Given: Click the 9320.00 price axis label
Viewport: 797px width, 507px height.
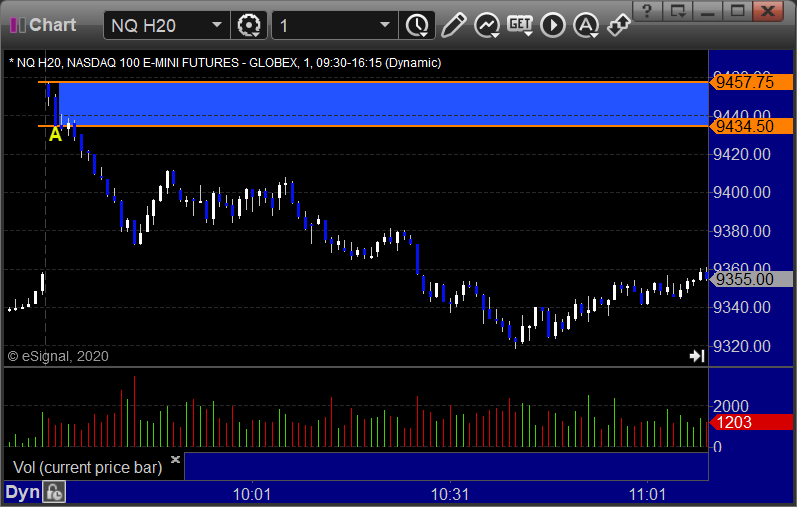Looking at the screenshot, I should [x=742, y=346].
